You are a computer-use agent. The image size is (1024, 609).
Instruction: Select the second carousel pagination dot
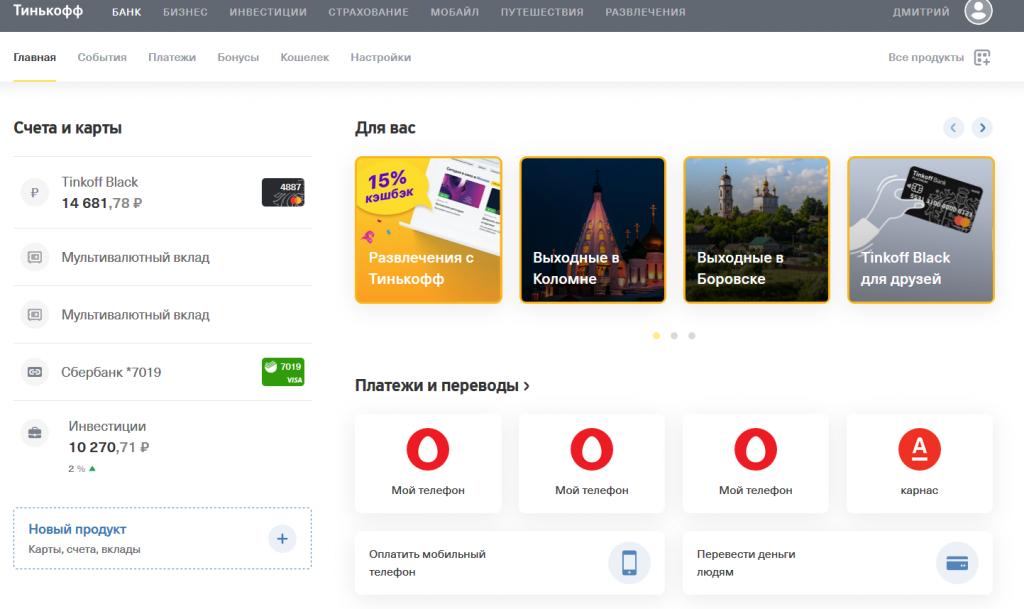tap(674, 336)
